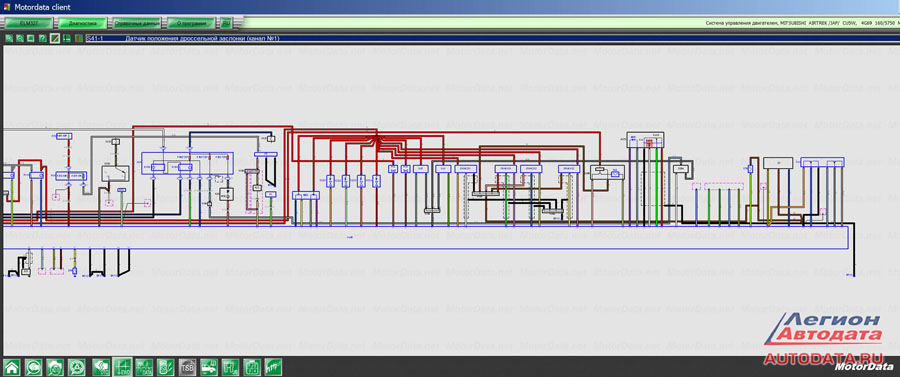Switch to the Диагностика tab

[x=82, y=23]
